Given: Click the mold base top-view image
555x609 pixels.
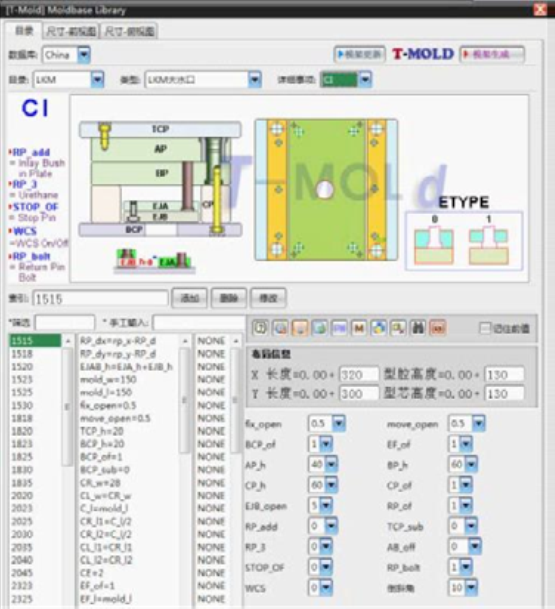Looking at the screenshot, I should tap(326, 190).
